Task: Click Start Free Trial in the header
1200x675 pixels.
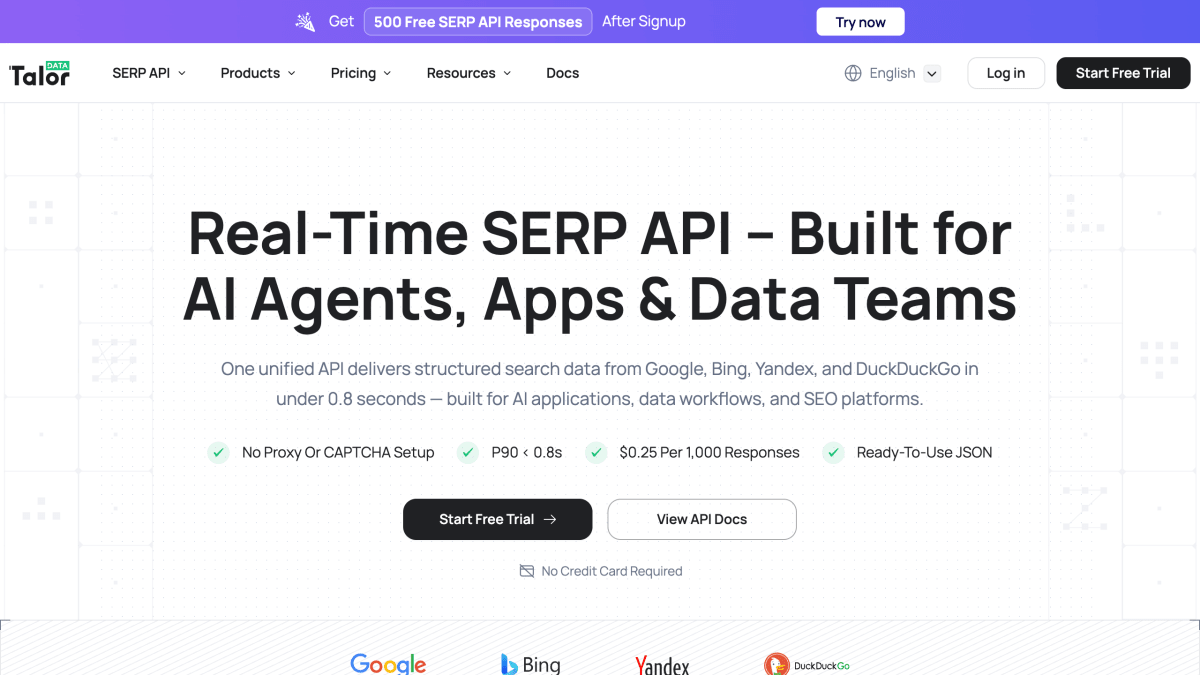Action: 1123,73
